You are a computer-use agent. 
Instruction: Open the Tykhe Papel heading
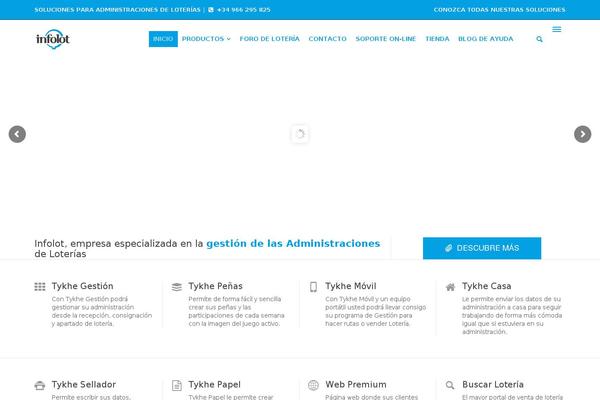[x=214, y=385]
